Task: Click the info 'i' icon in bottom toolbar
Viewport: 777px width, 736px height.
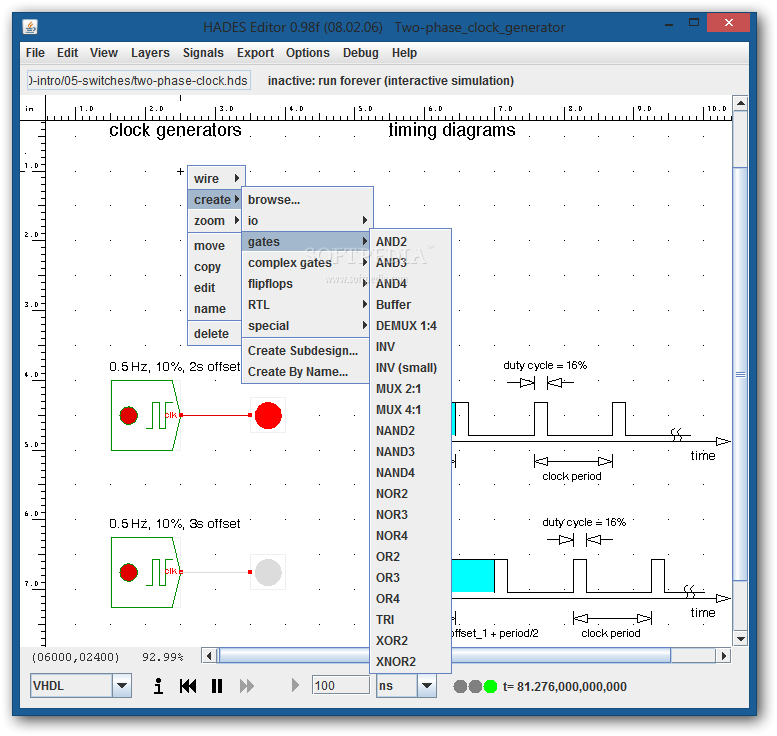Action: pos(158,686)
